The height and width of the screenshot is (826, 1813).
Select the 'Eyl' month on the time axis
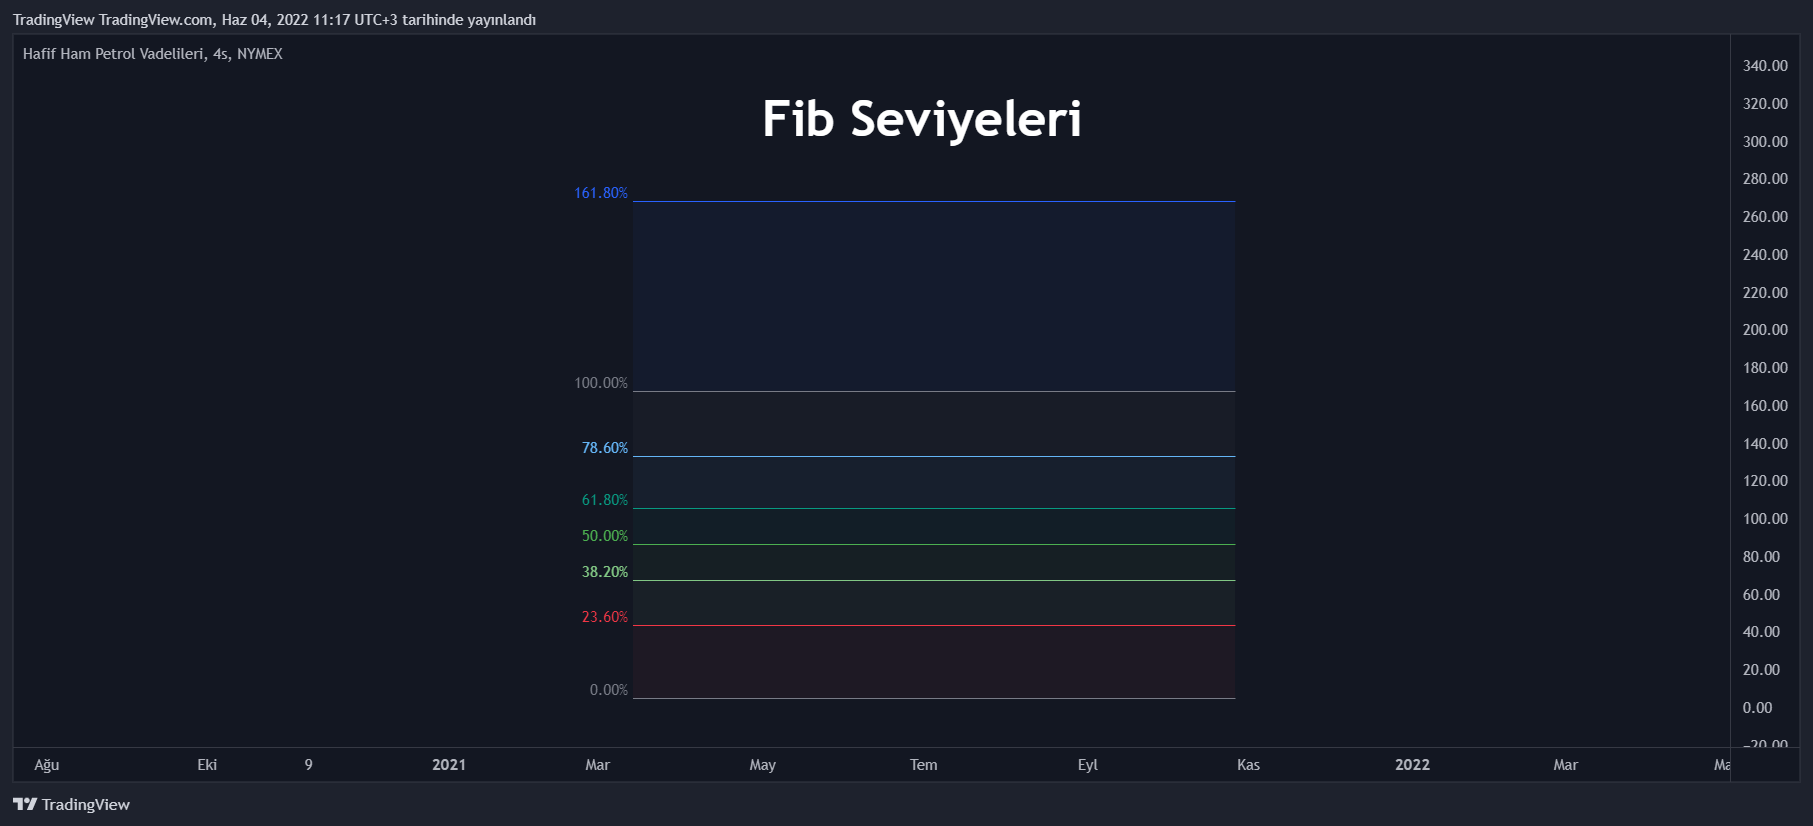(x=1087, y=765)
